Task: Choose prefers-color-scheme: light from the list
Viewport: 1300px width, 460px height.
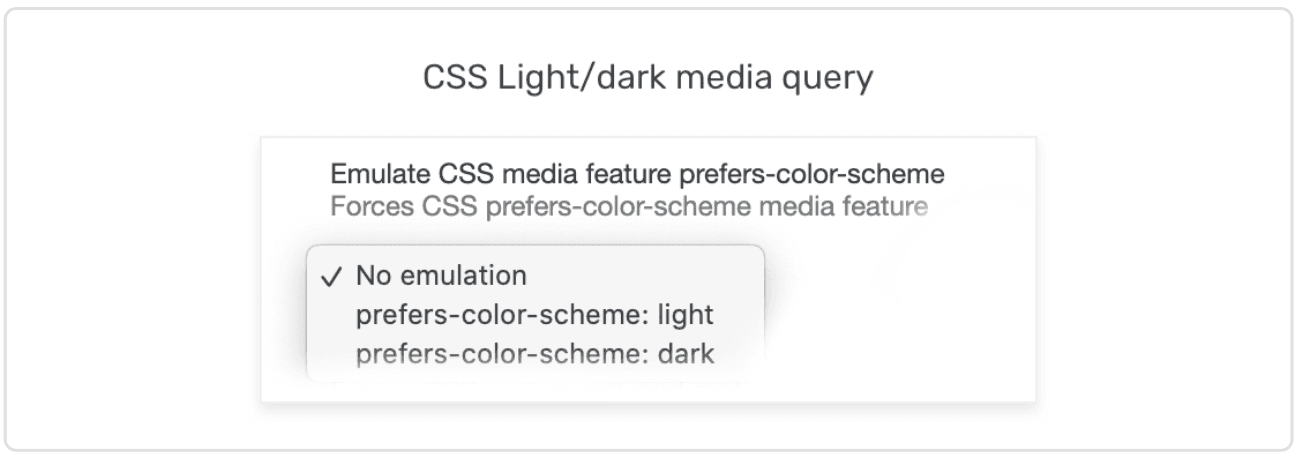Action: coord(534,315)
